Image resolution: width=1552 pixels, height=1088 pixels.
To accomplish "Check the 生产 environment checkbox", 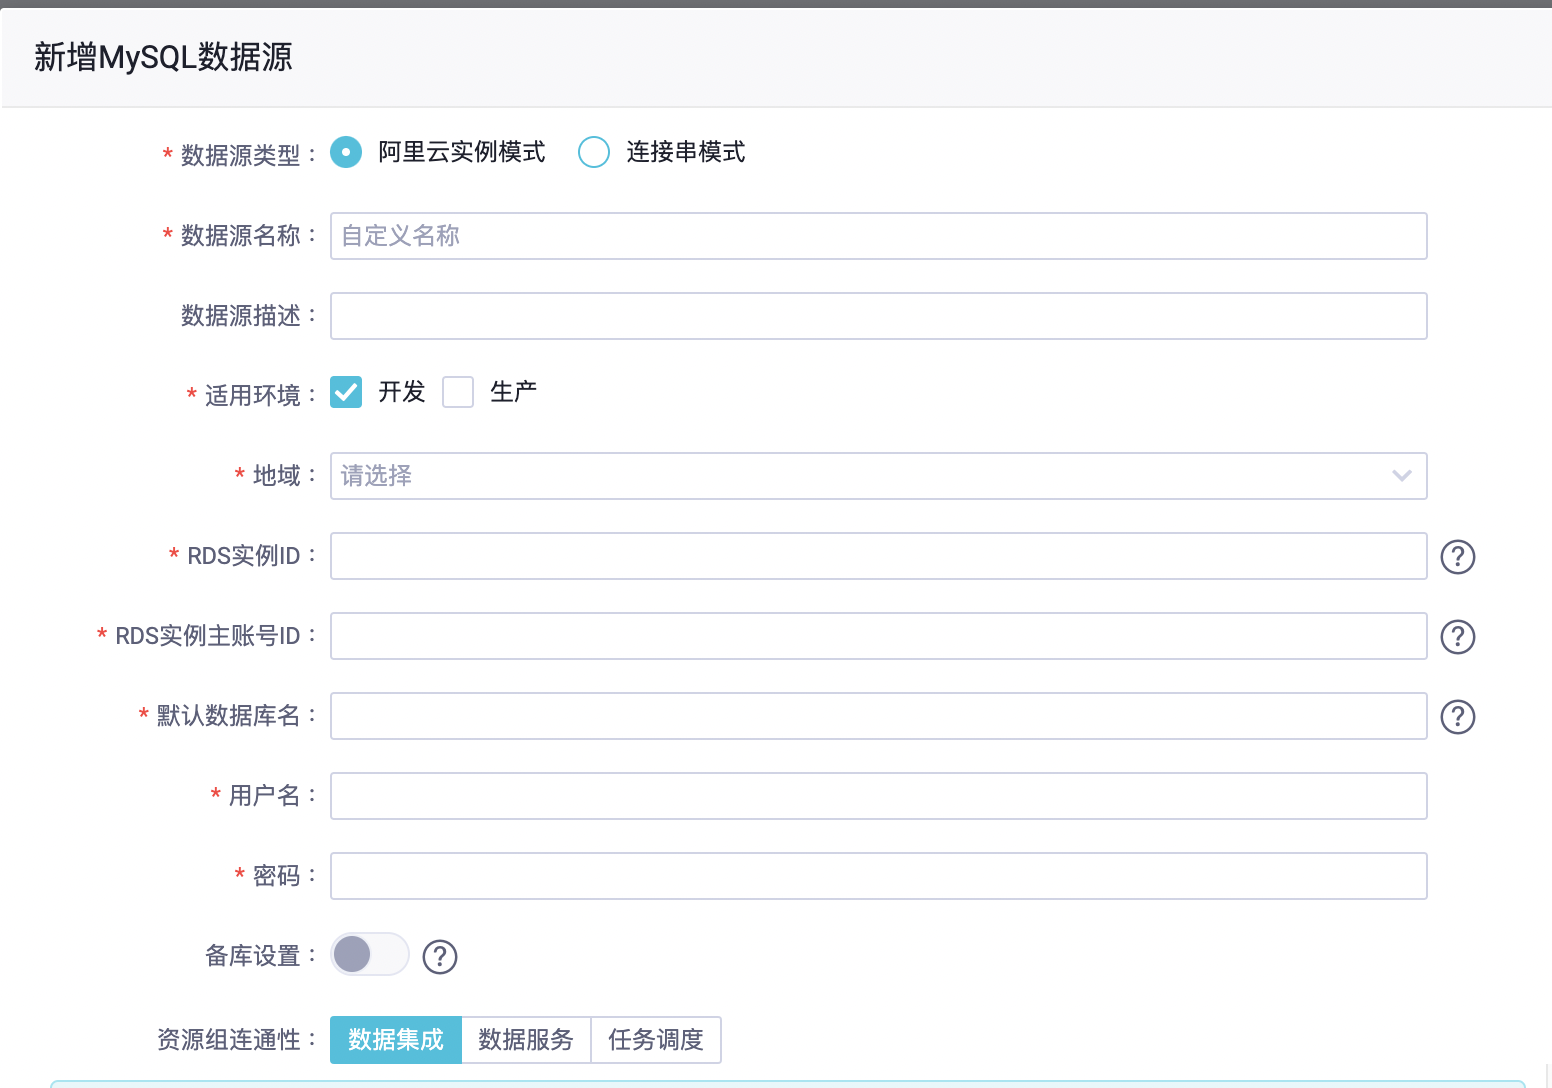I will pos(458,392).
